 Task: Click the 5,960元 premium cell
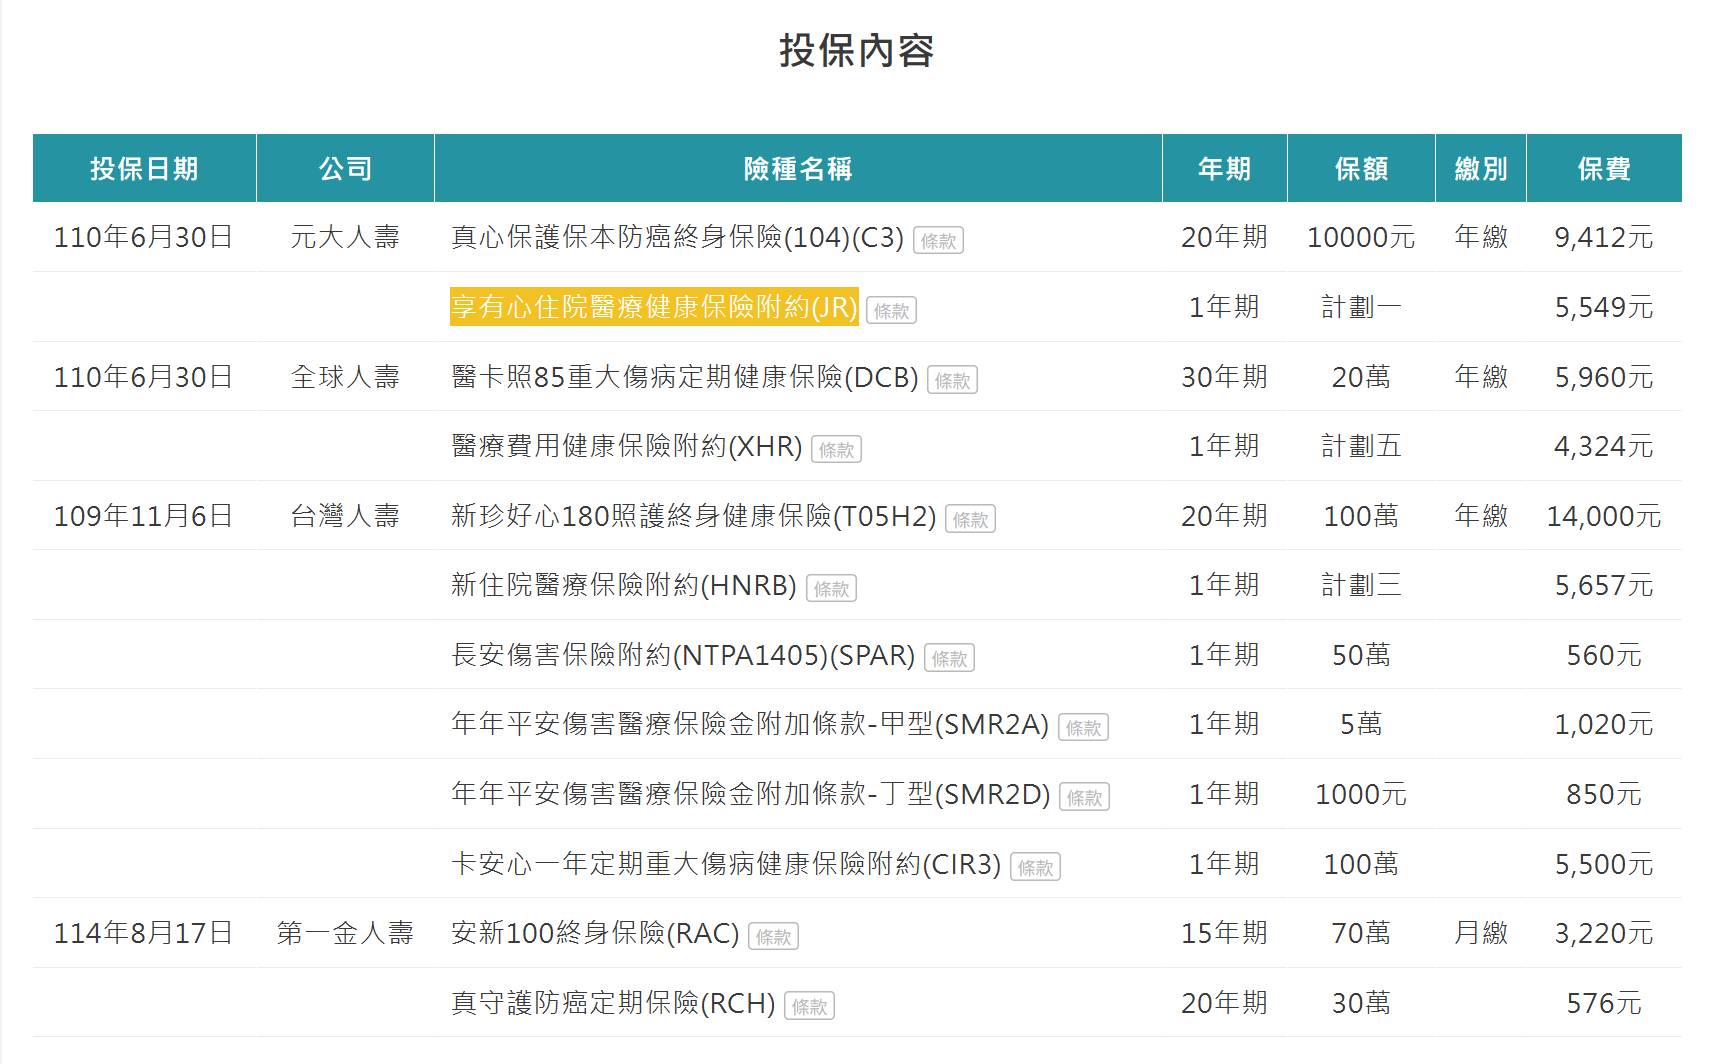pos(1604,377)
